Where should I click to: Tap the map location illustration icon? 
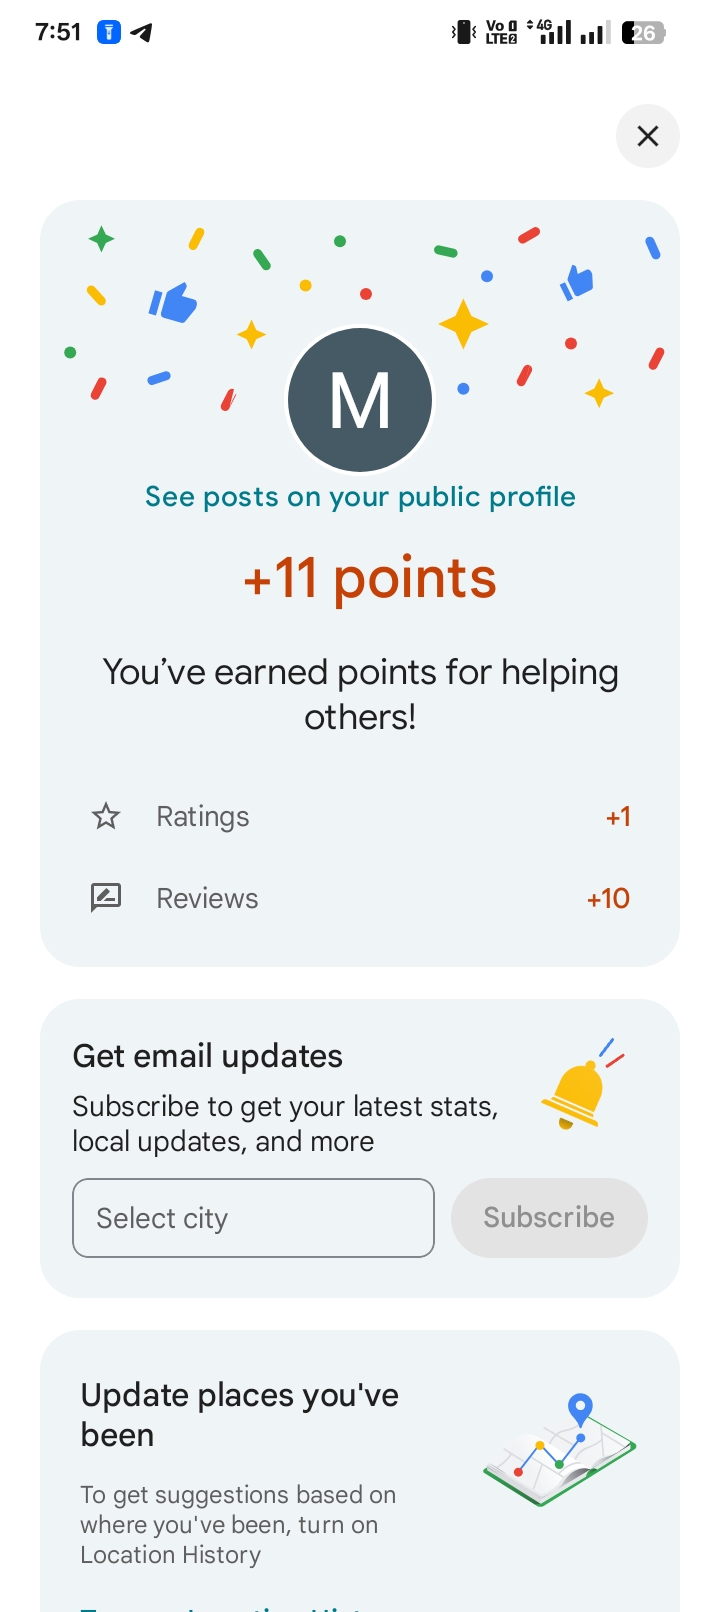[x=560, y=1450]
